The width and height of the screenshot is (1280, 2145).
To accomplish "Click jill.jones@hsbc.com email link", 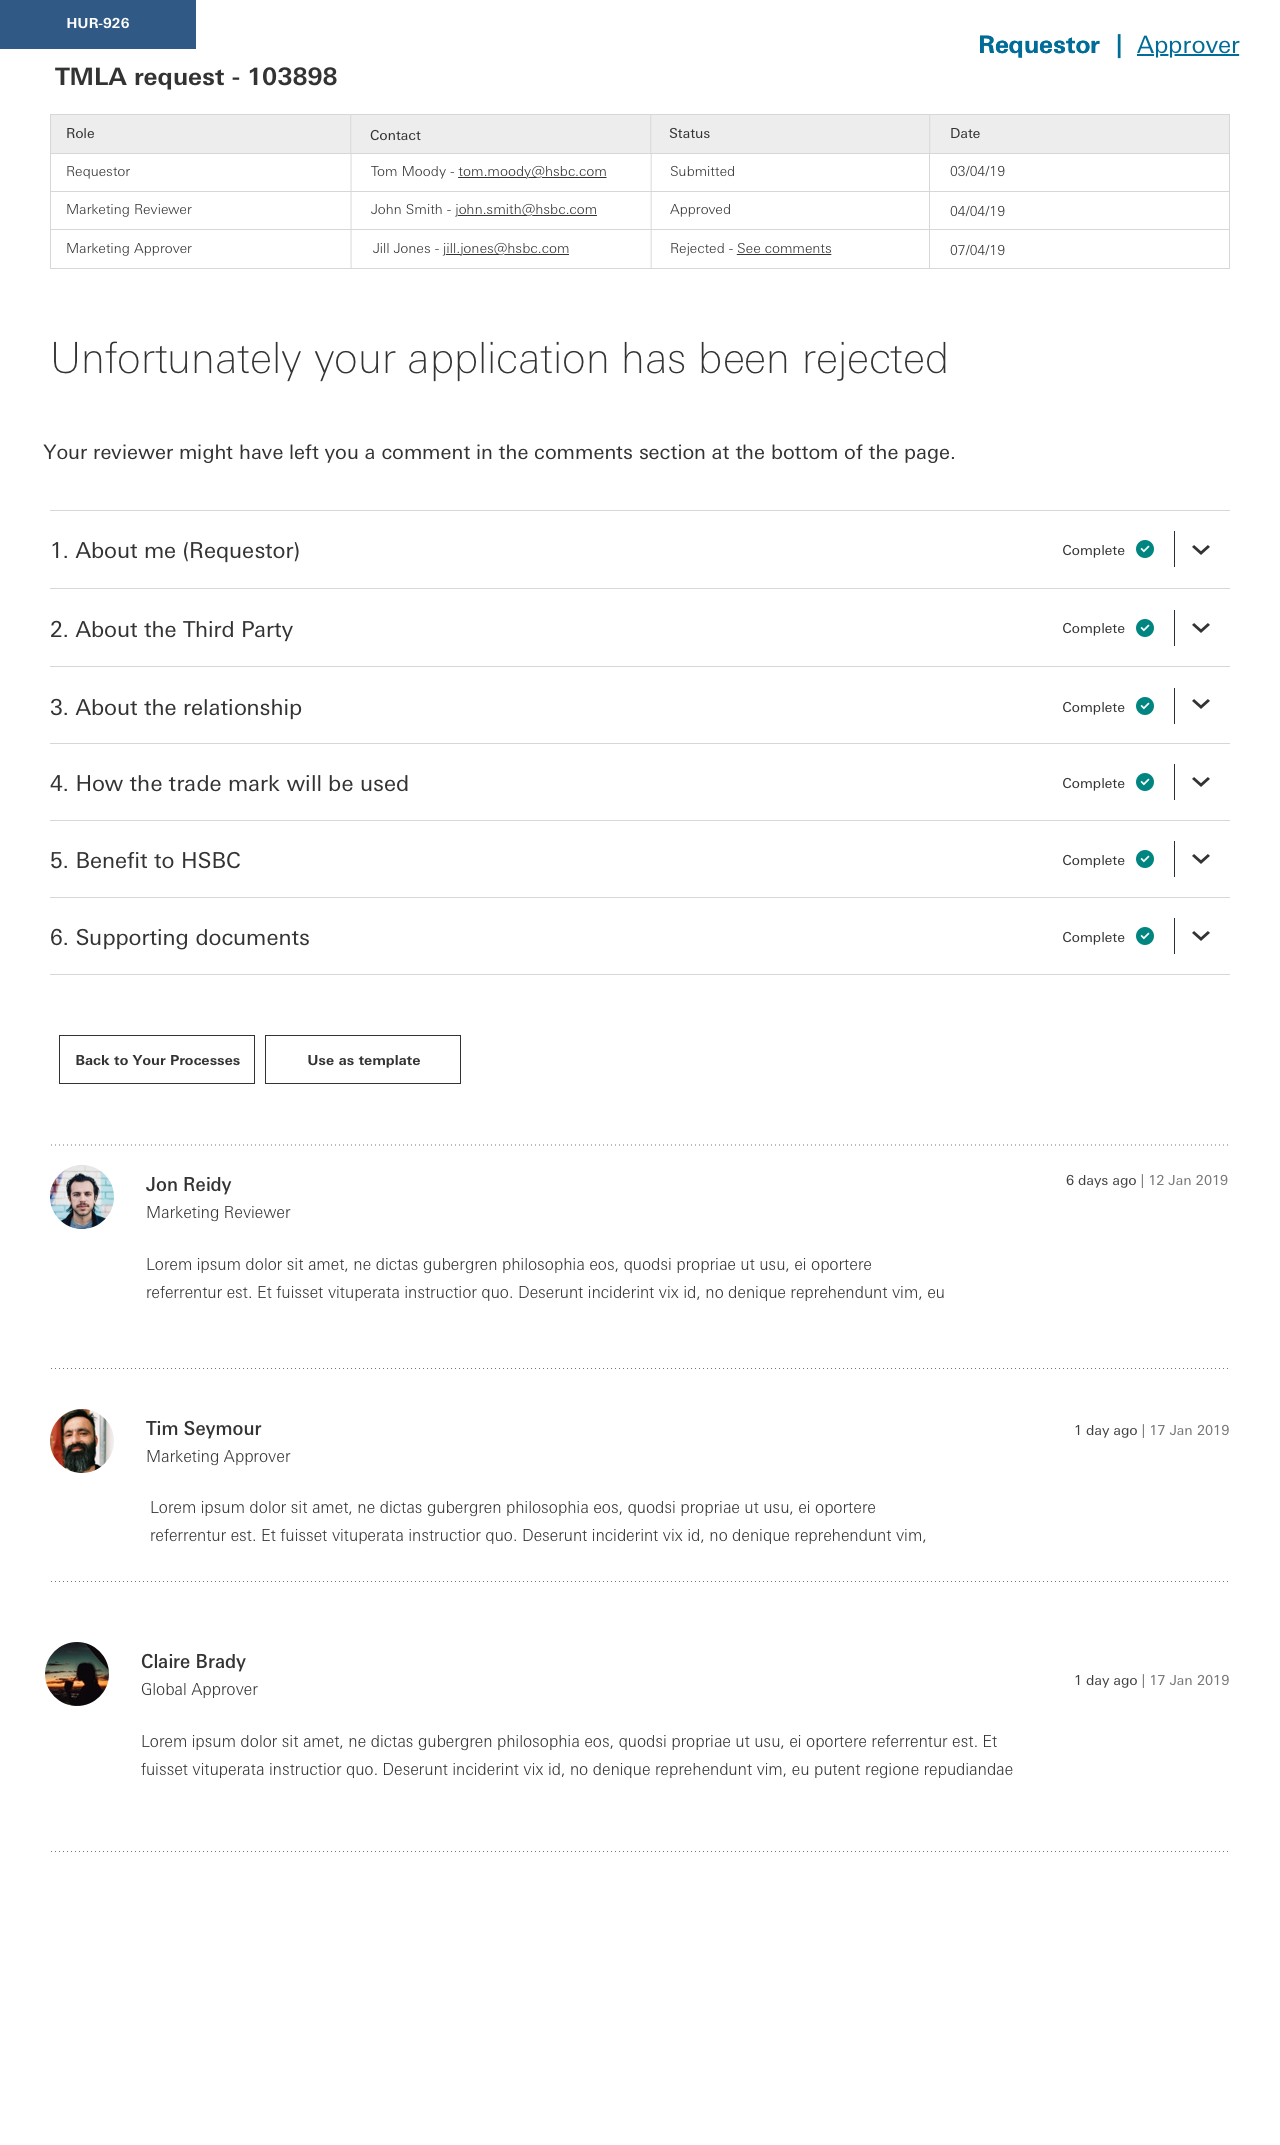I will click(506, 249).
